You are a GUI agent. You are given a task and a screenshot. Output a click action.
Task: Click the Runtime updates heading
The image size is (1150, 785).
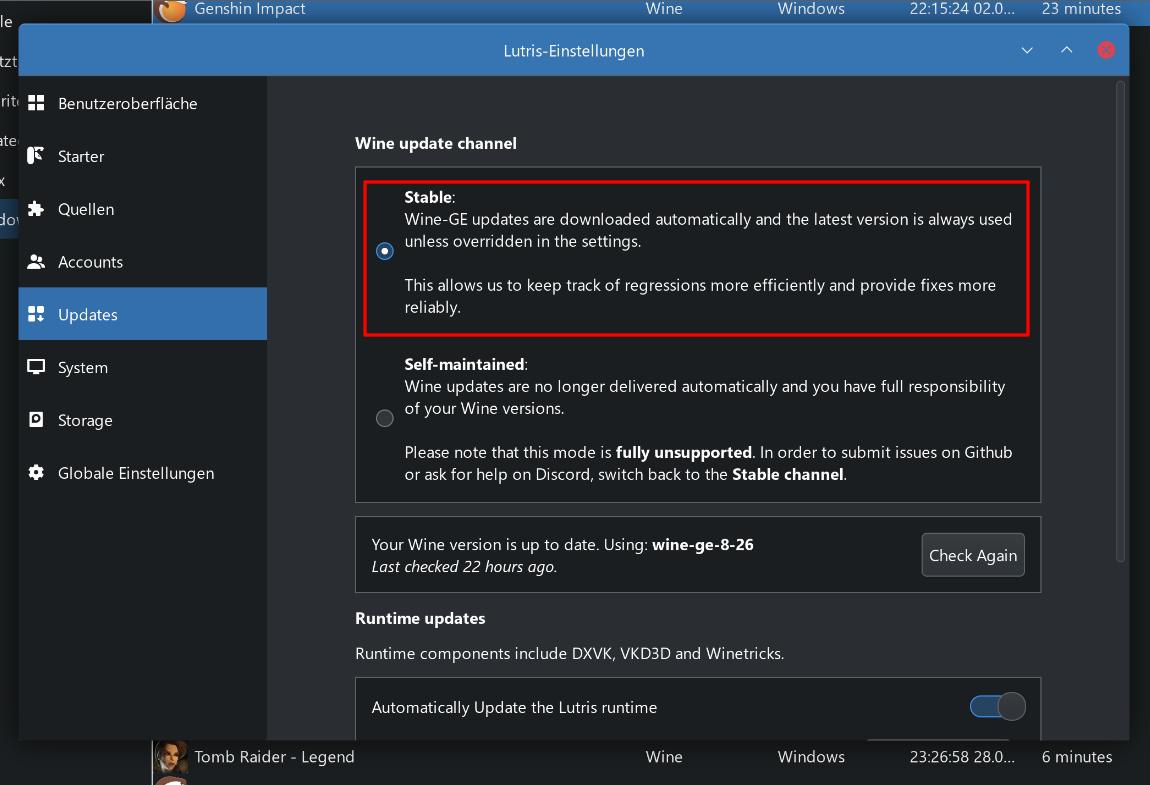420,618
